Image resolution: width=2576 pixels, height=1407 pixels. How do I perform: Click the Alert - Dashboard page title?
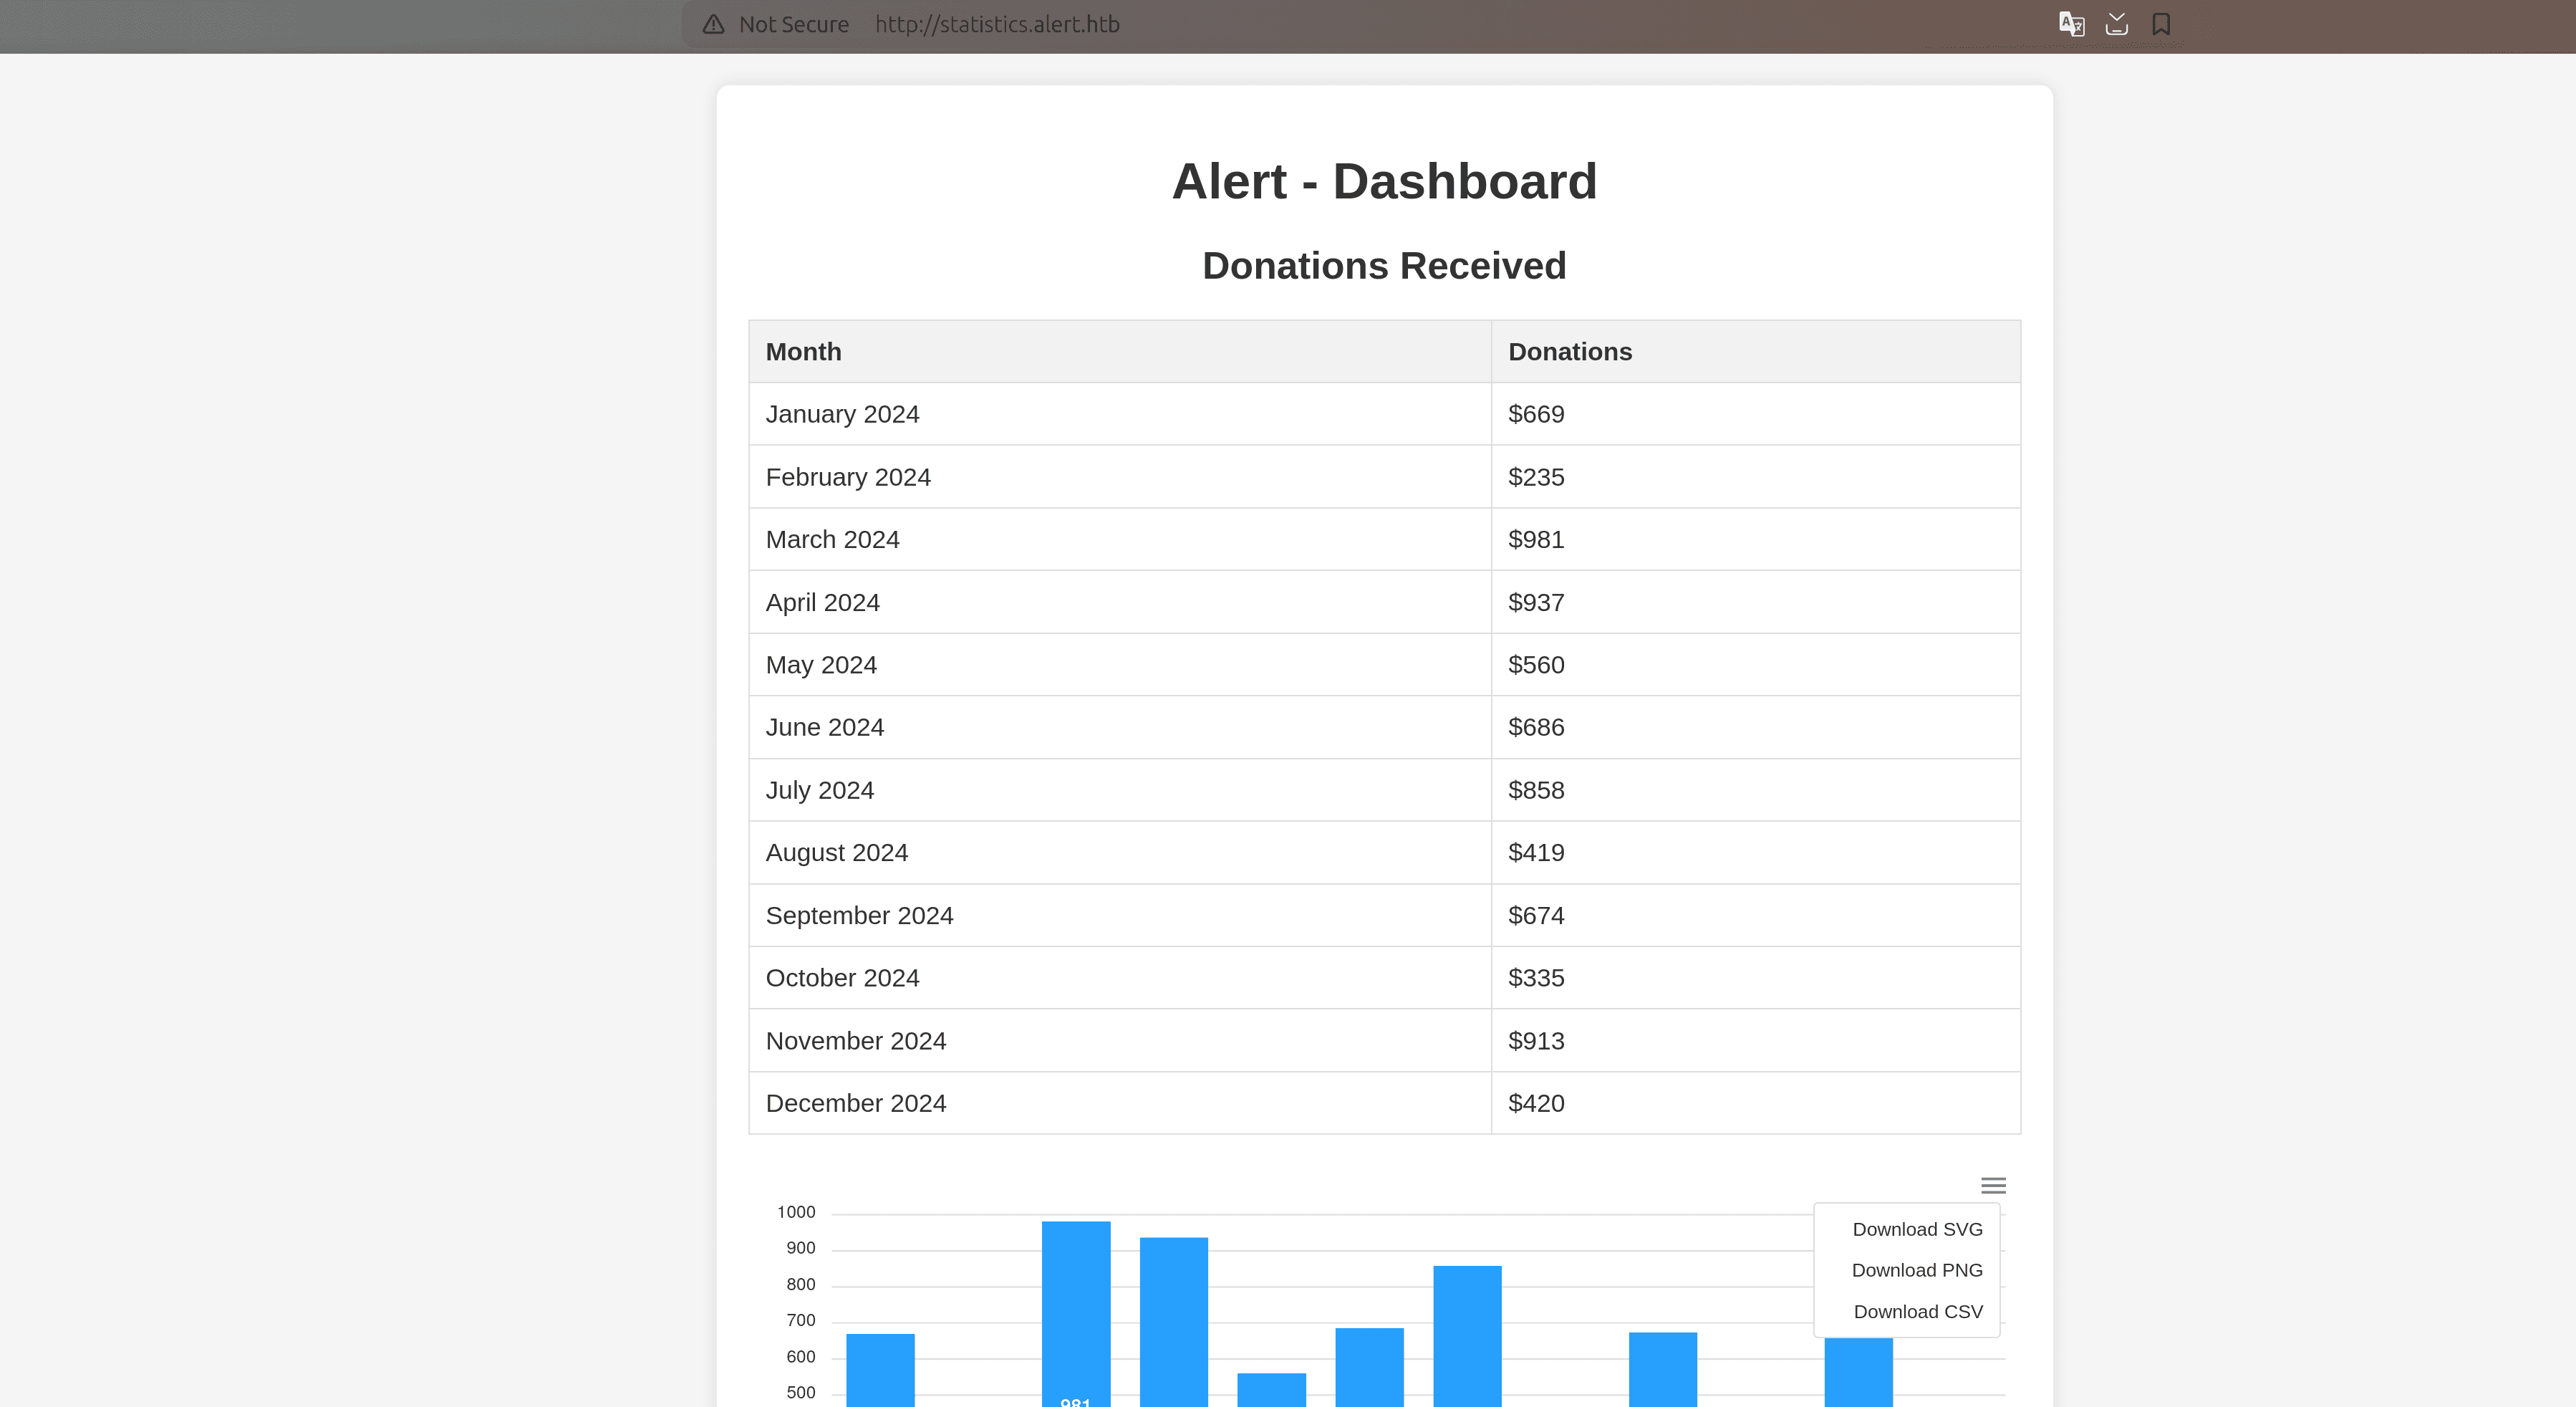tap(1383, 181)
